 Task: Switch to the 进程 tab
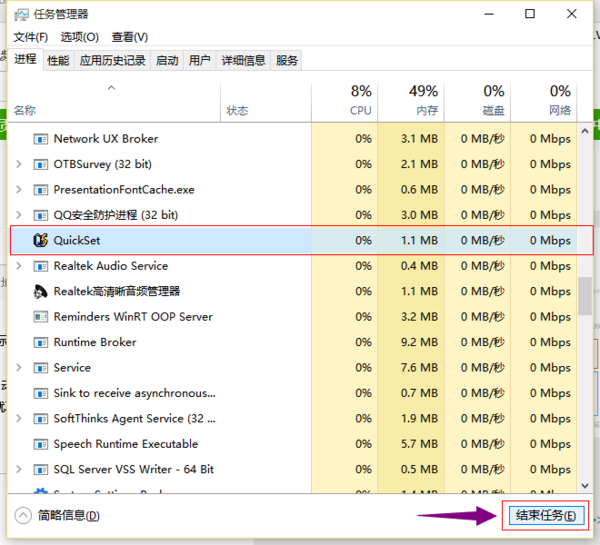pyautogui.click(x=25, y=59)
